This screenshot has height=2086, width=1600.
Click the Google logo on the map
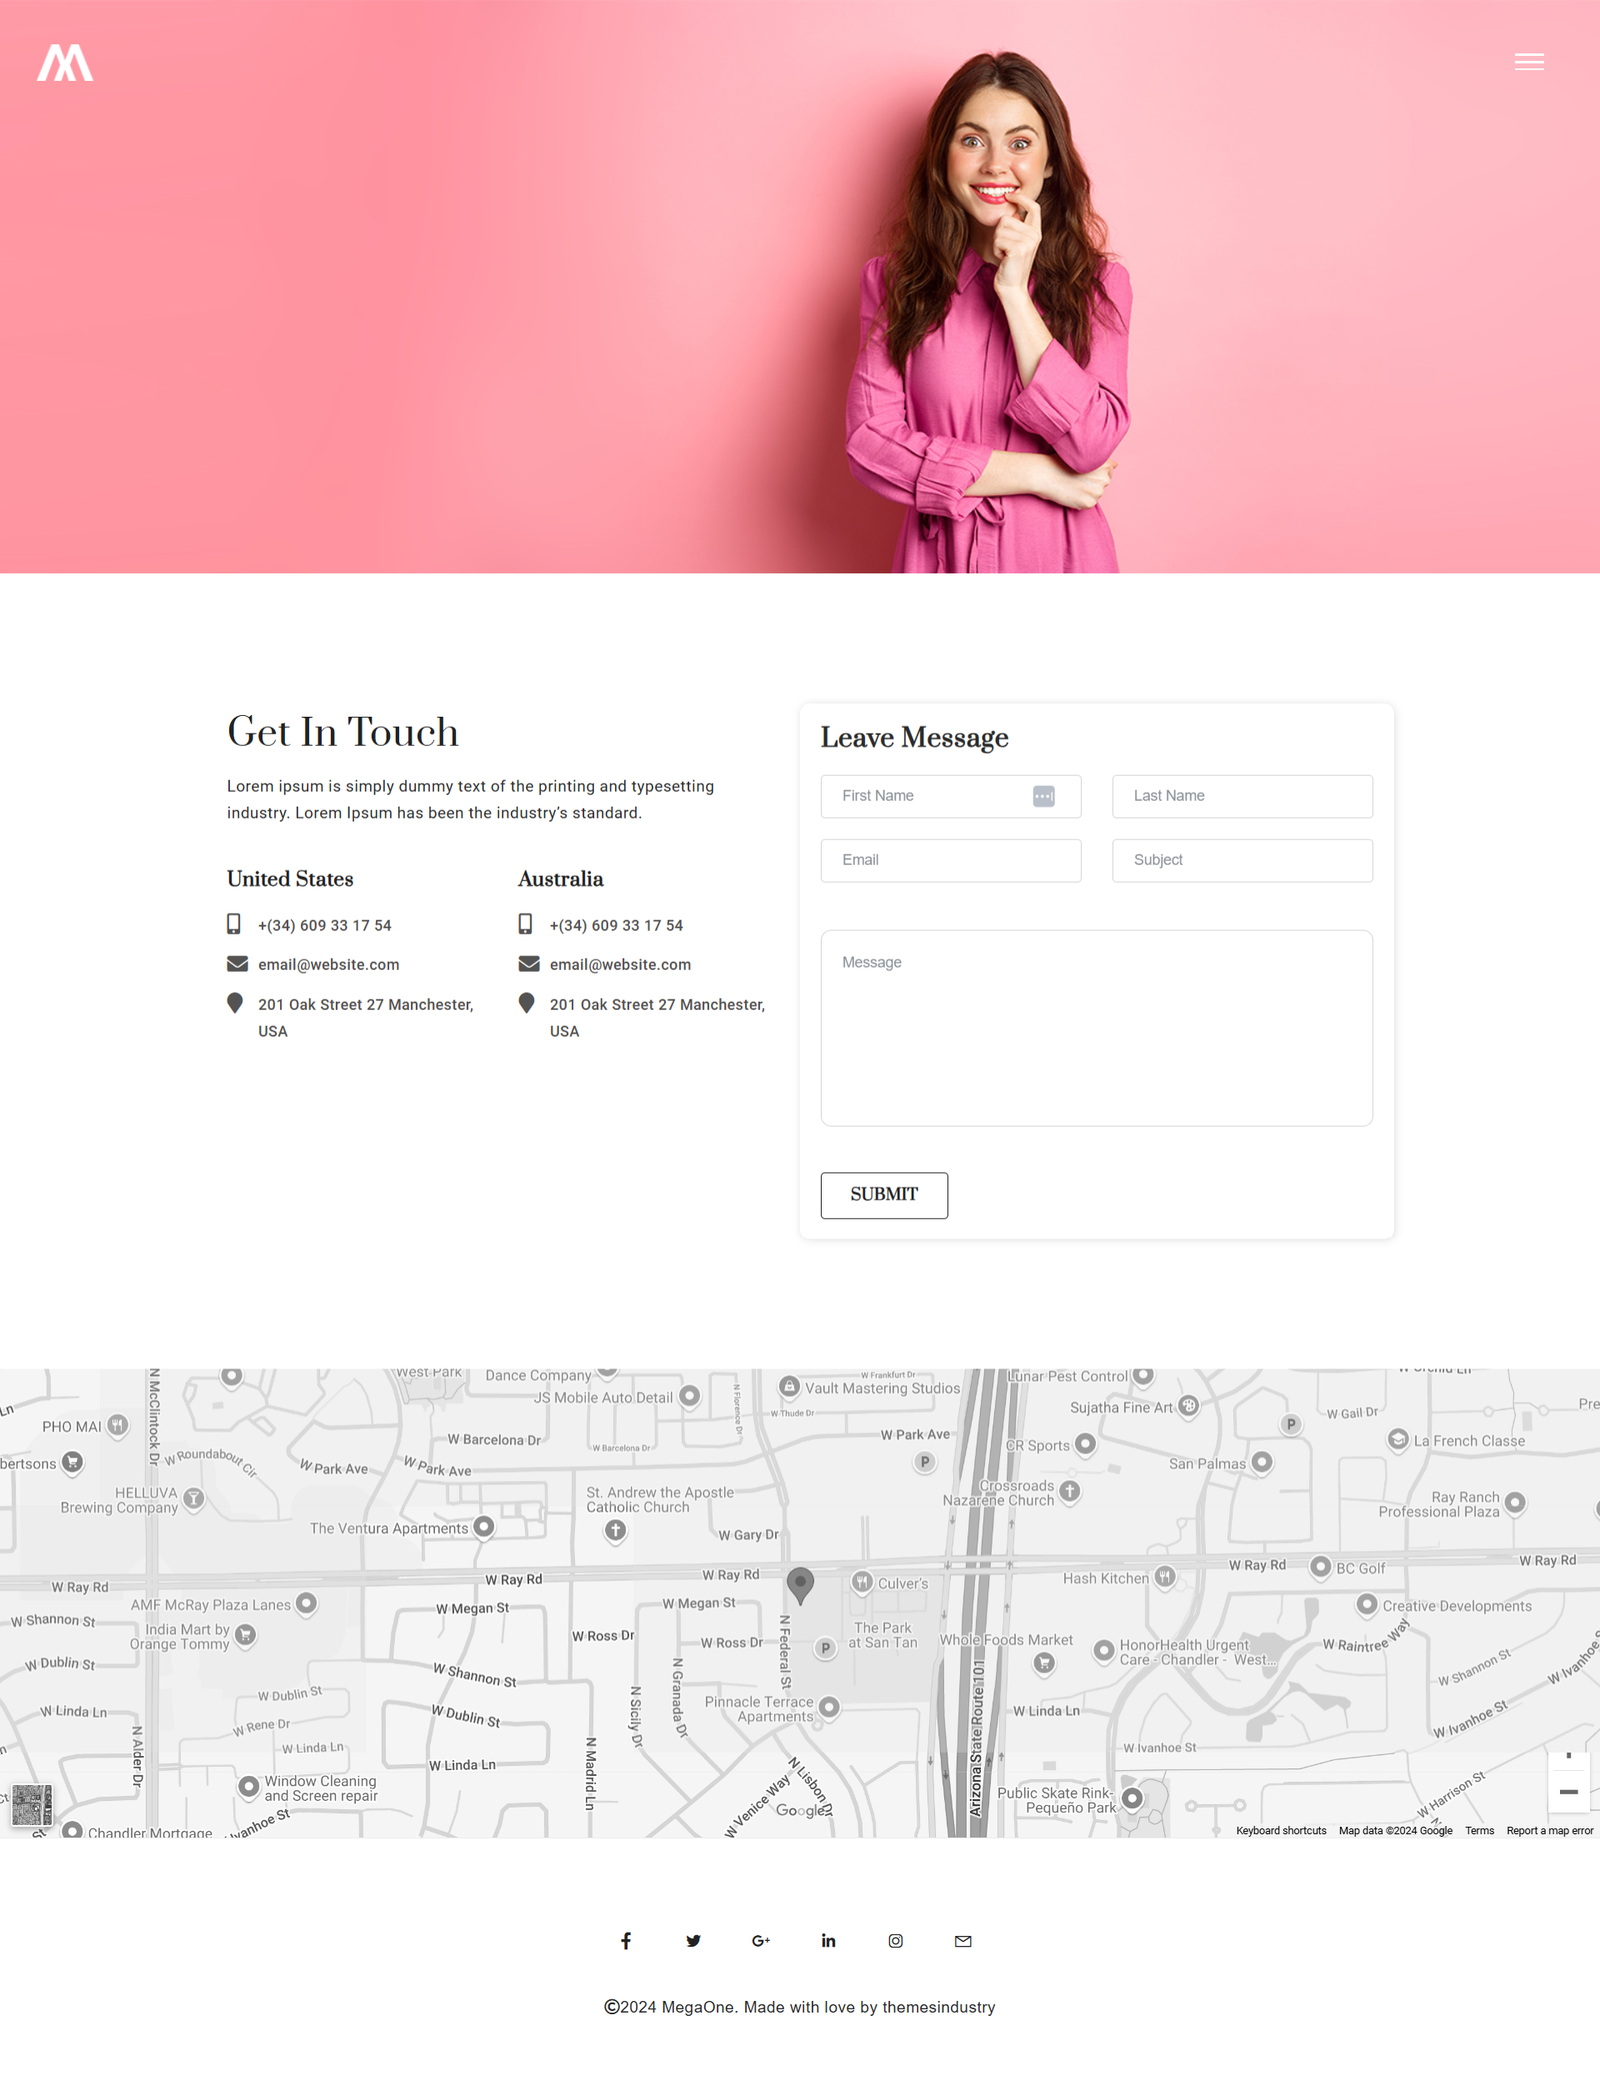click(802, 1811)
